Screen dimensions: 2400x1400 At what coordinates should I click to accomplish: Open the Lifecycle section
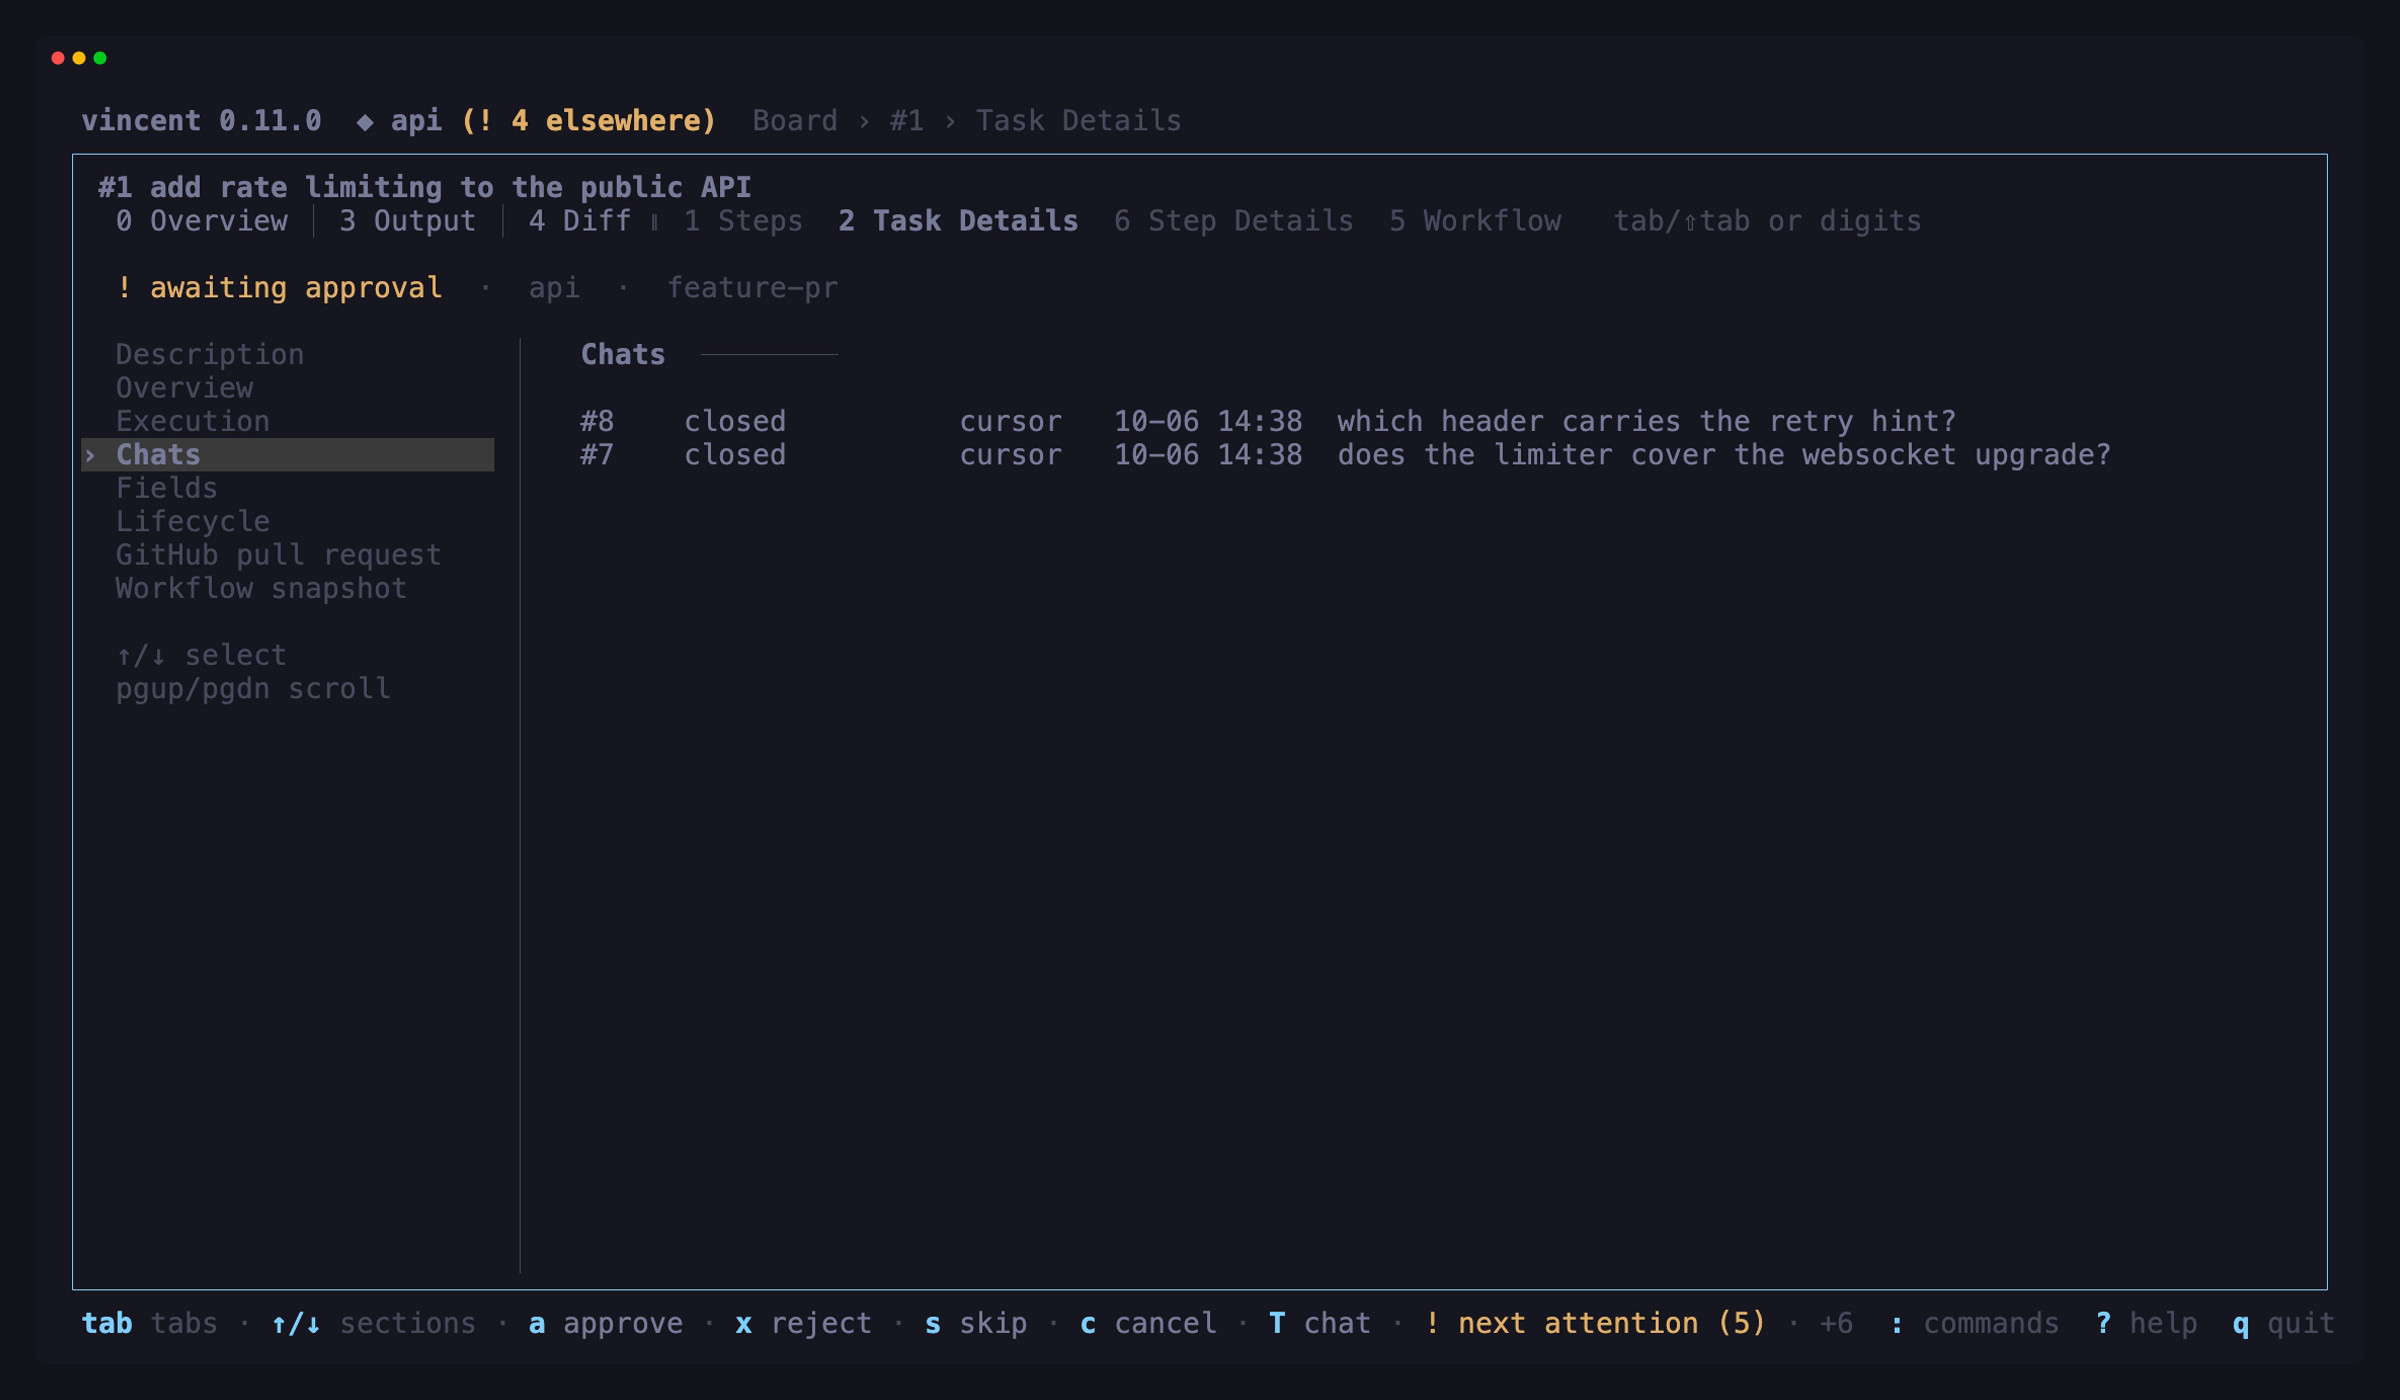pyautogui.click(x=193, y=522)
